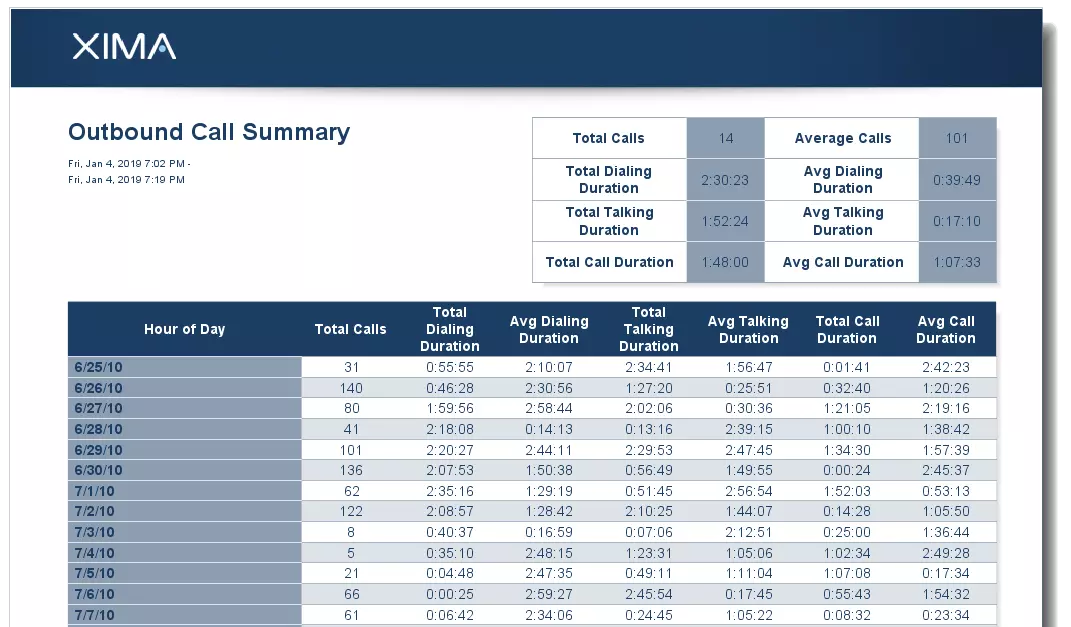
Task: Click avg talking duration 2:56:54
Action: [x=749, y=491]
